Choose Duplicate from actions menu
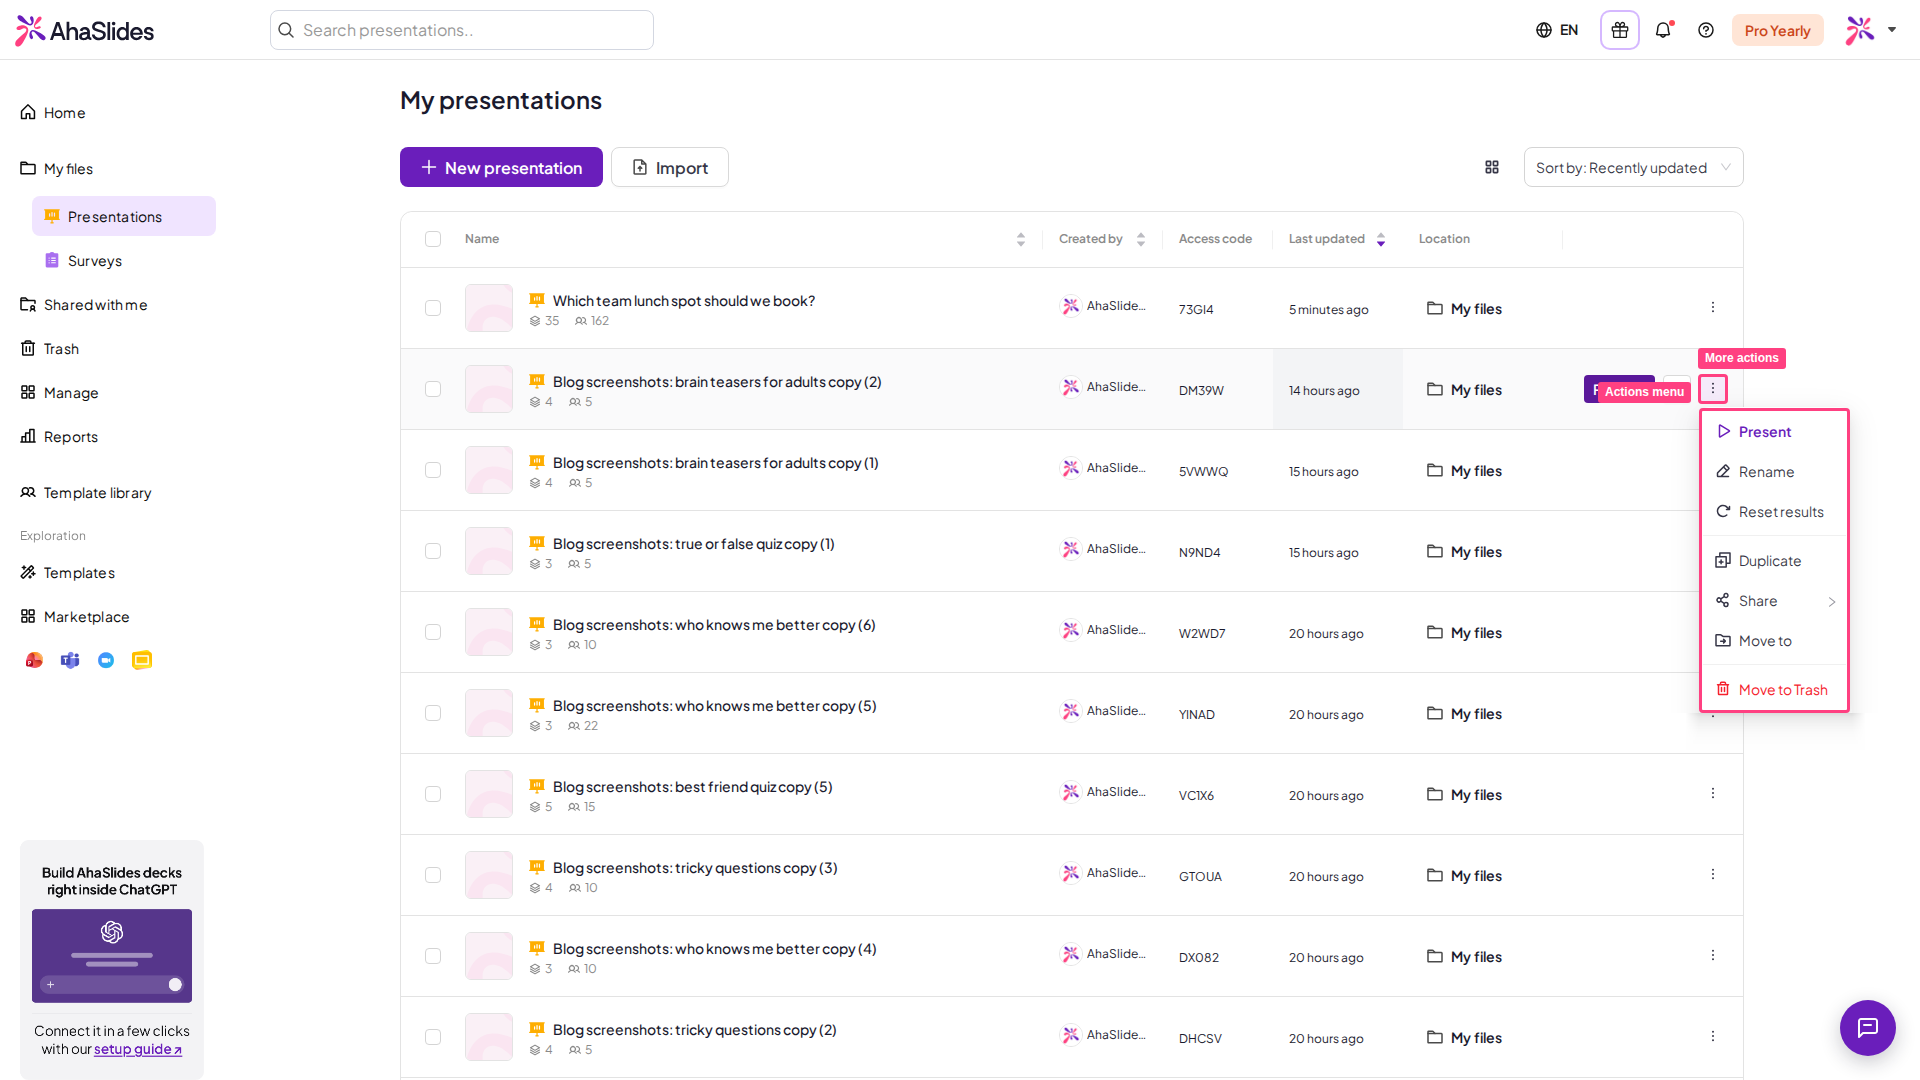Screen dimensions: 1920x1080 (1775, 561)
